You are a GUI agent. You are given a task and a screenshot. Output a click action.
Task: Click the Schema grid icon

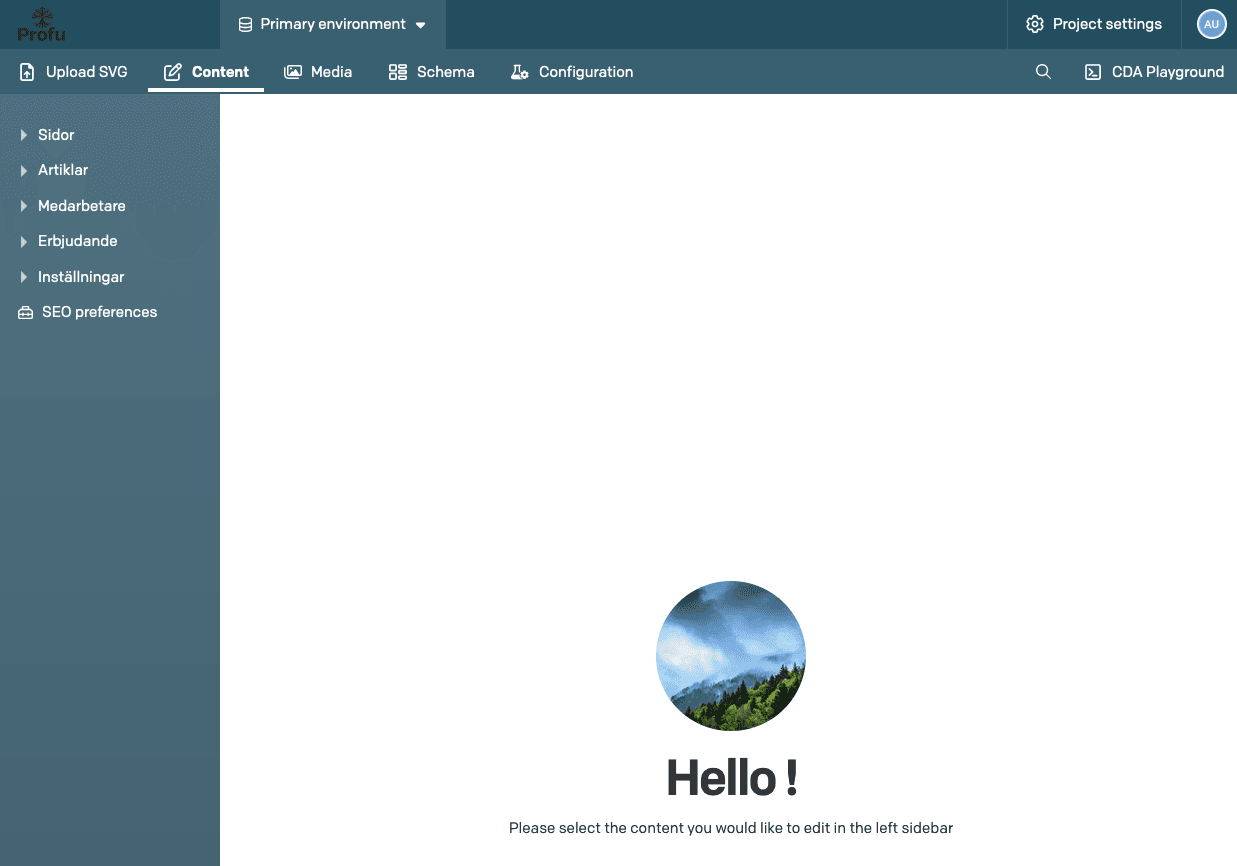click(398, 71)
